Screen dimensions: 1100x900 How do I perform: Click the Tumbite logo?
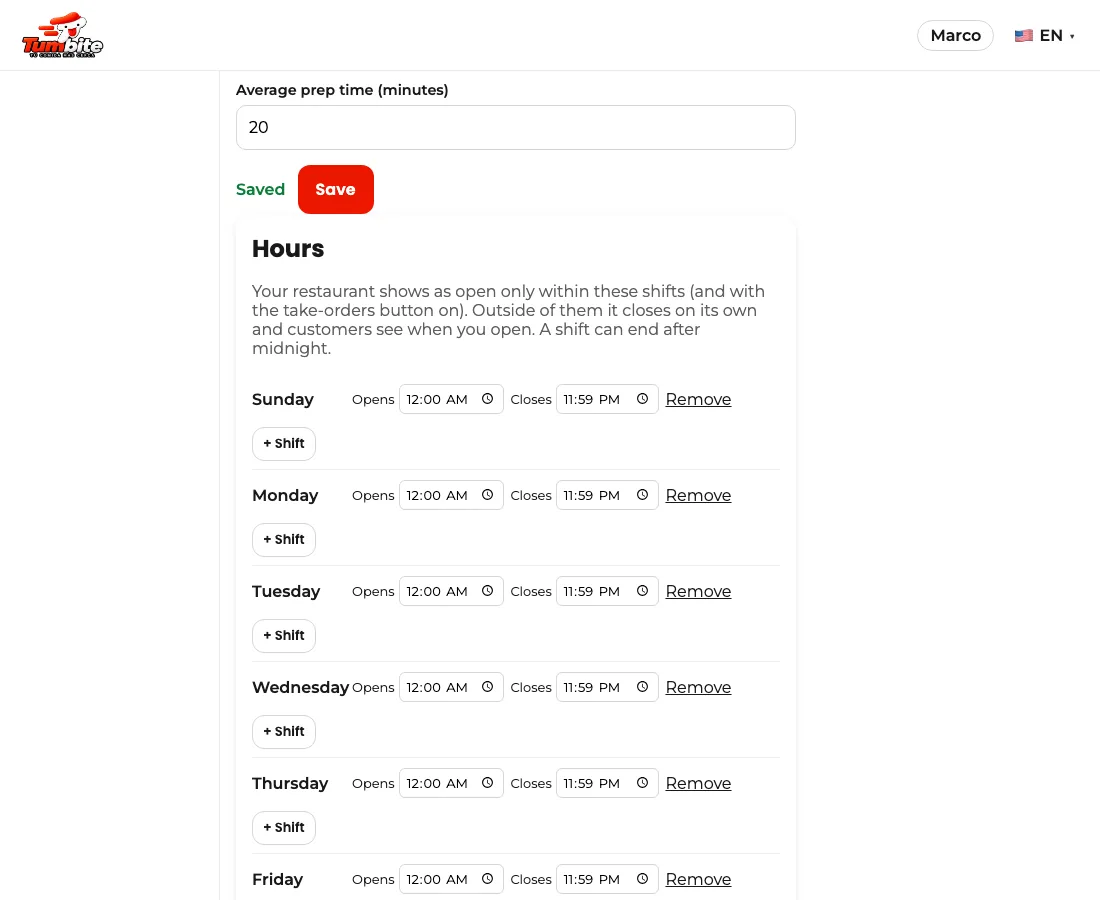[62, 35]
